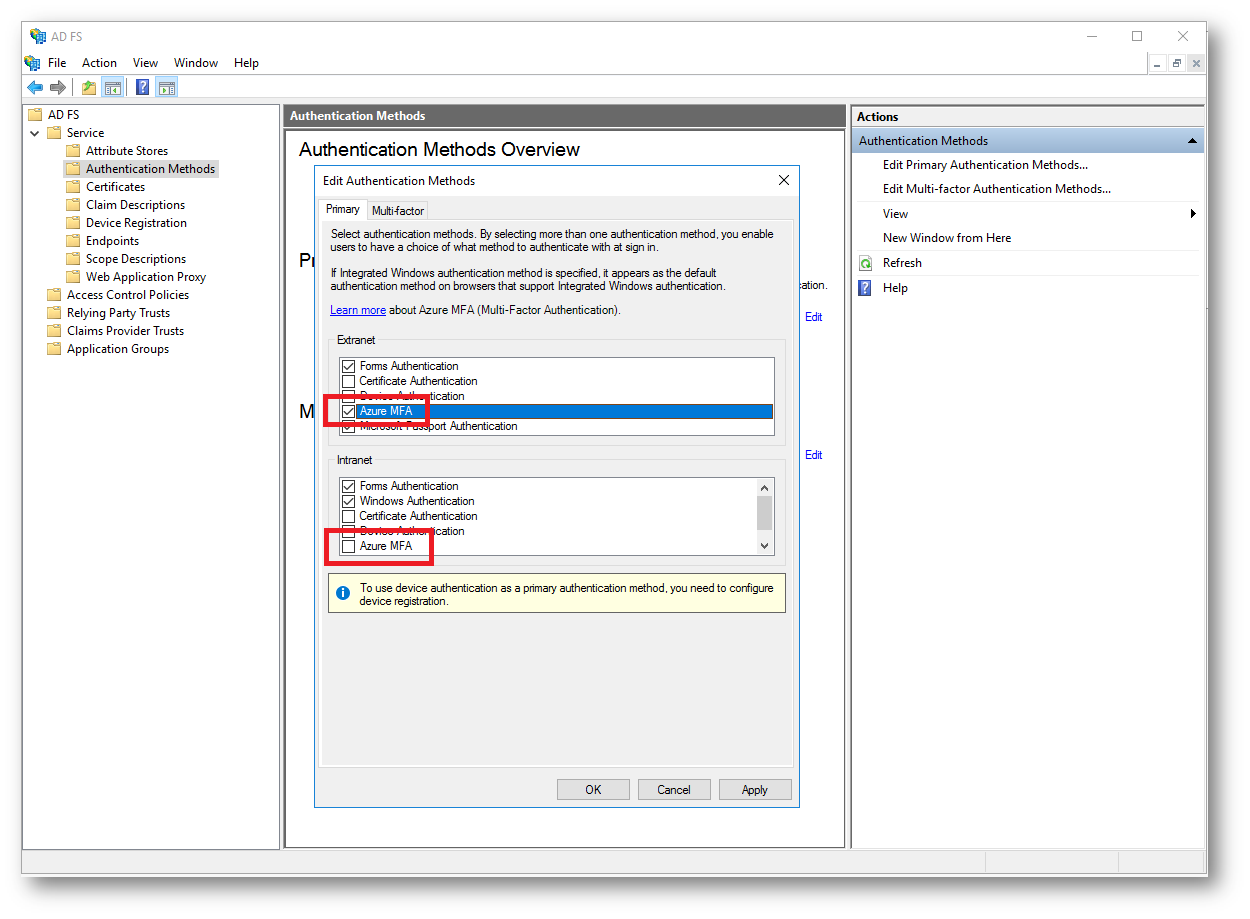Select Authentication Methods in the console tree
Viewport: 1250px width, 919px height.
point(150,169)
